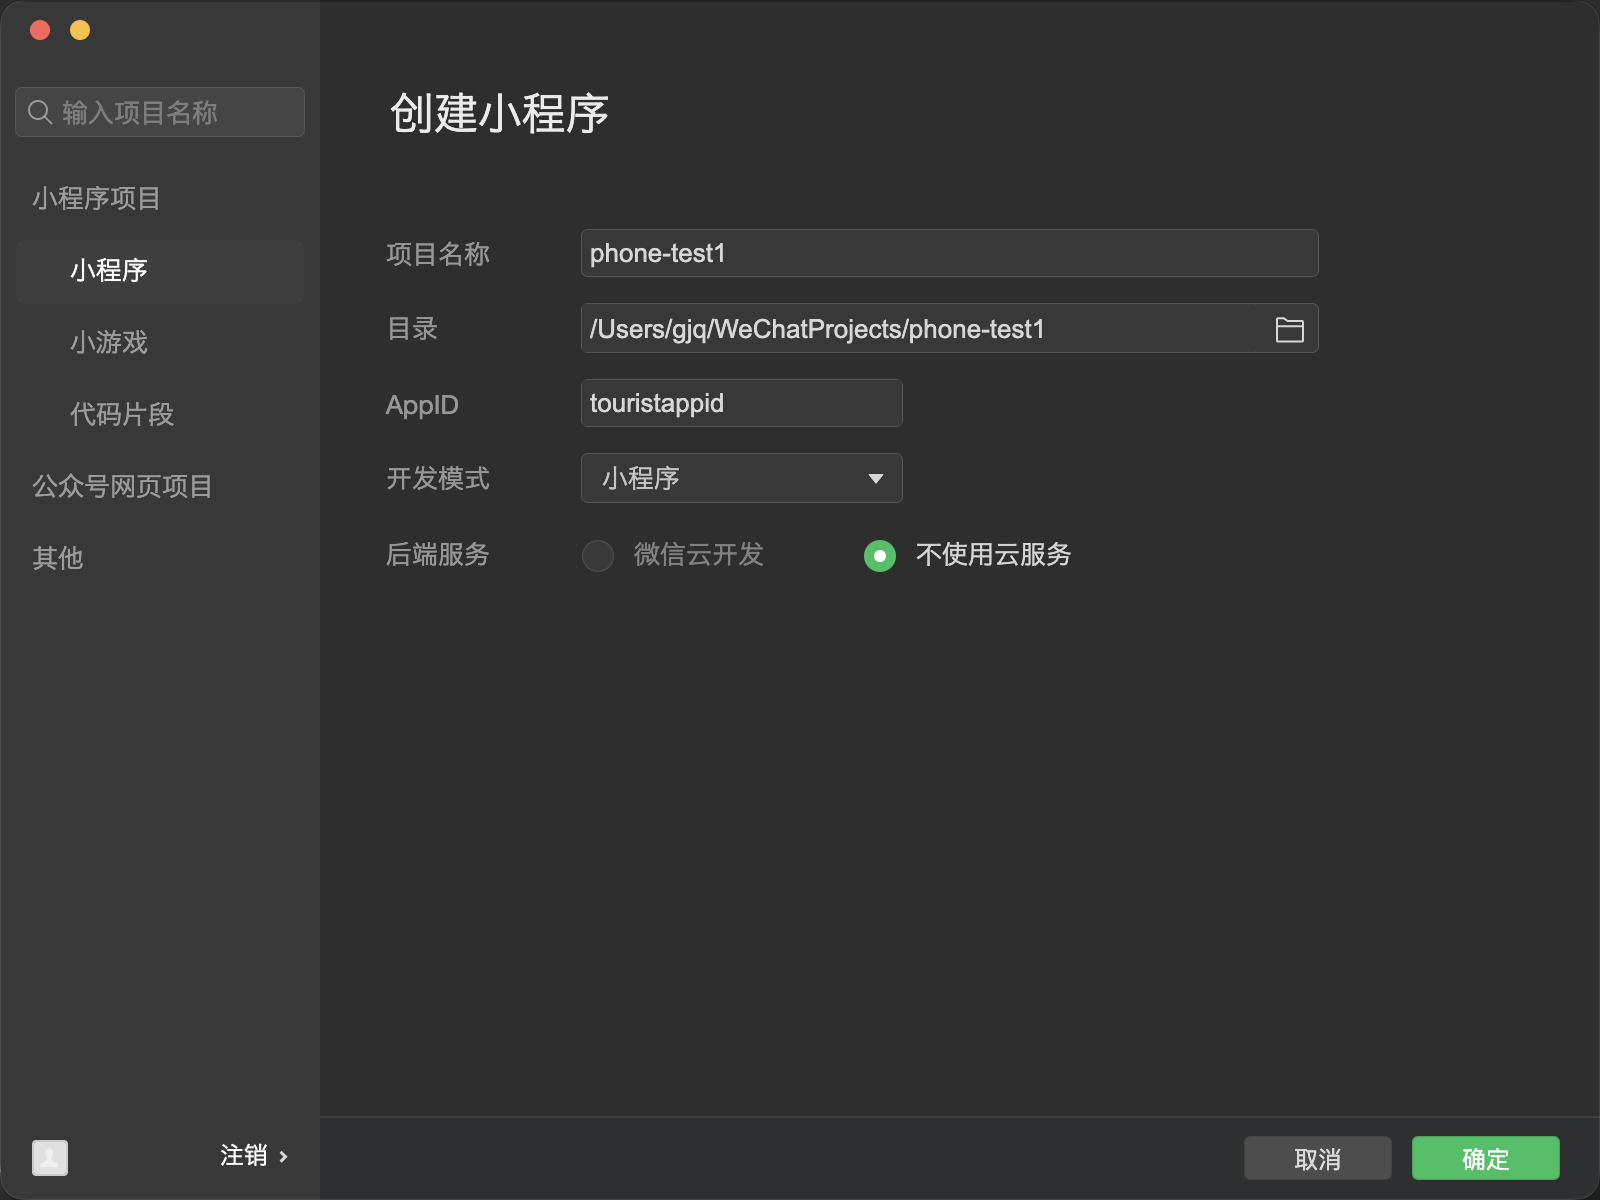Select 其他 in the sidebar
This screenshot has height=1200, width=1600.
coord(57,558)
